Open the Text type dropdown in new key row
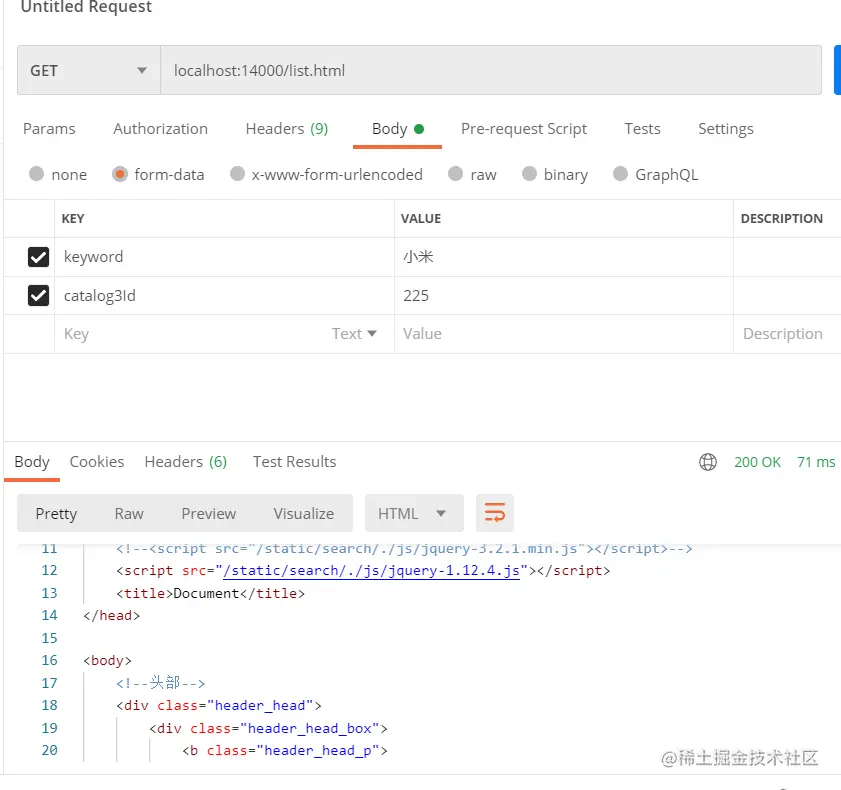The height and width of the screenshot is (790, 841). pyautogui.click(x=354, y=334)
